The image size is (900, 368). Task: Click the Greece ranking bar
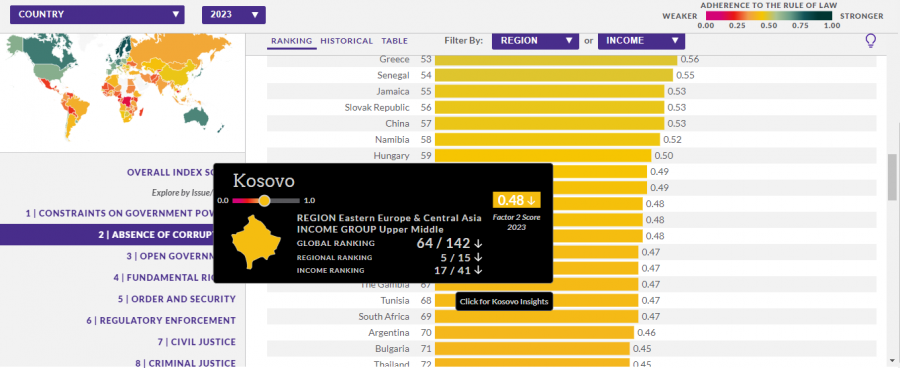point(556,60)
